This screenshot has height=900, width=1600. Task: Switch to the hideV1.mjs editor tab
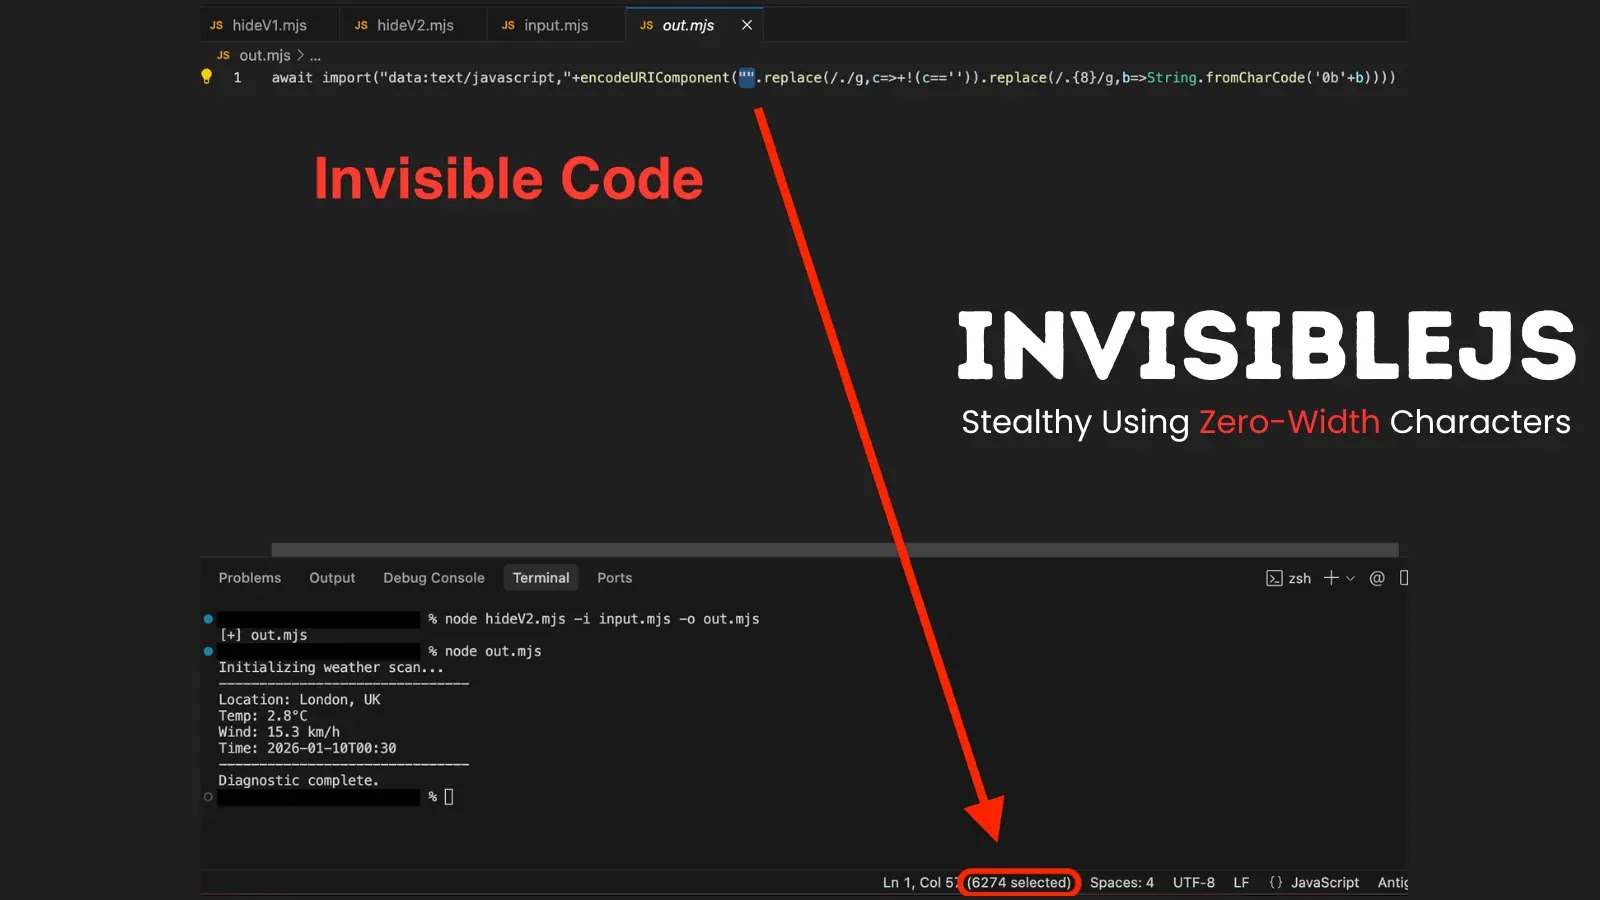268,25
